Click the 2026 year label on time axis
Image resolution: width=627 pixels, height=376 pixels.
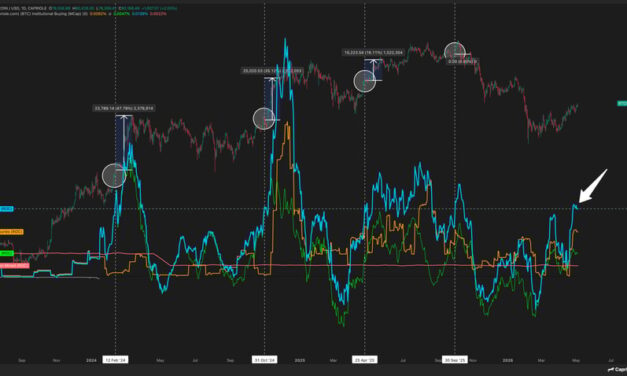click(508, 360)
